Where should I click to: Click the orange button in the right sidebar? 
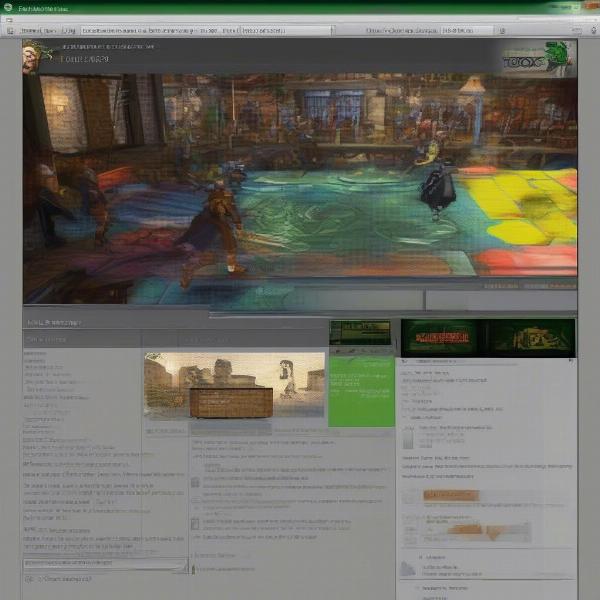coord(451,496)
